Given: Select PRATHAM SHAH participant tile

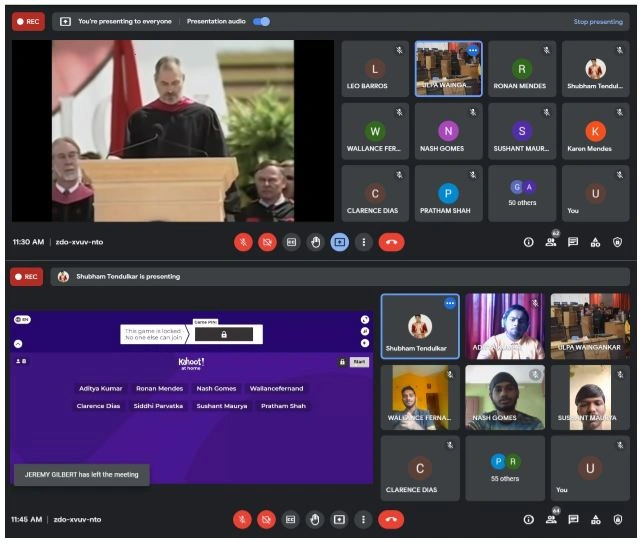Looking at the screenshot, I should pos(448,193).
